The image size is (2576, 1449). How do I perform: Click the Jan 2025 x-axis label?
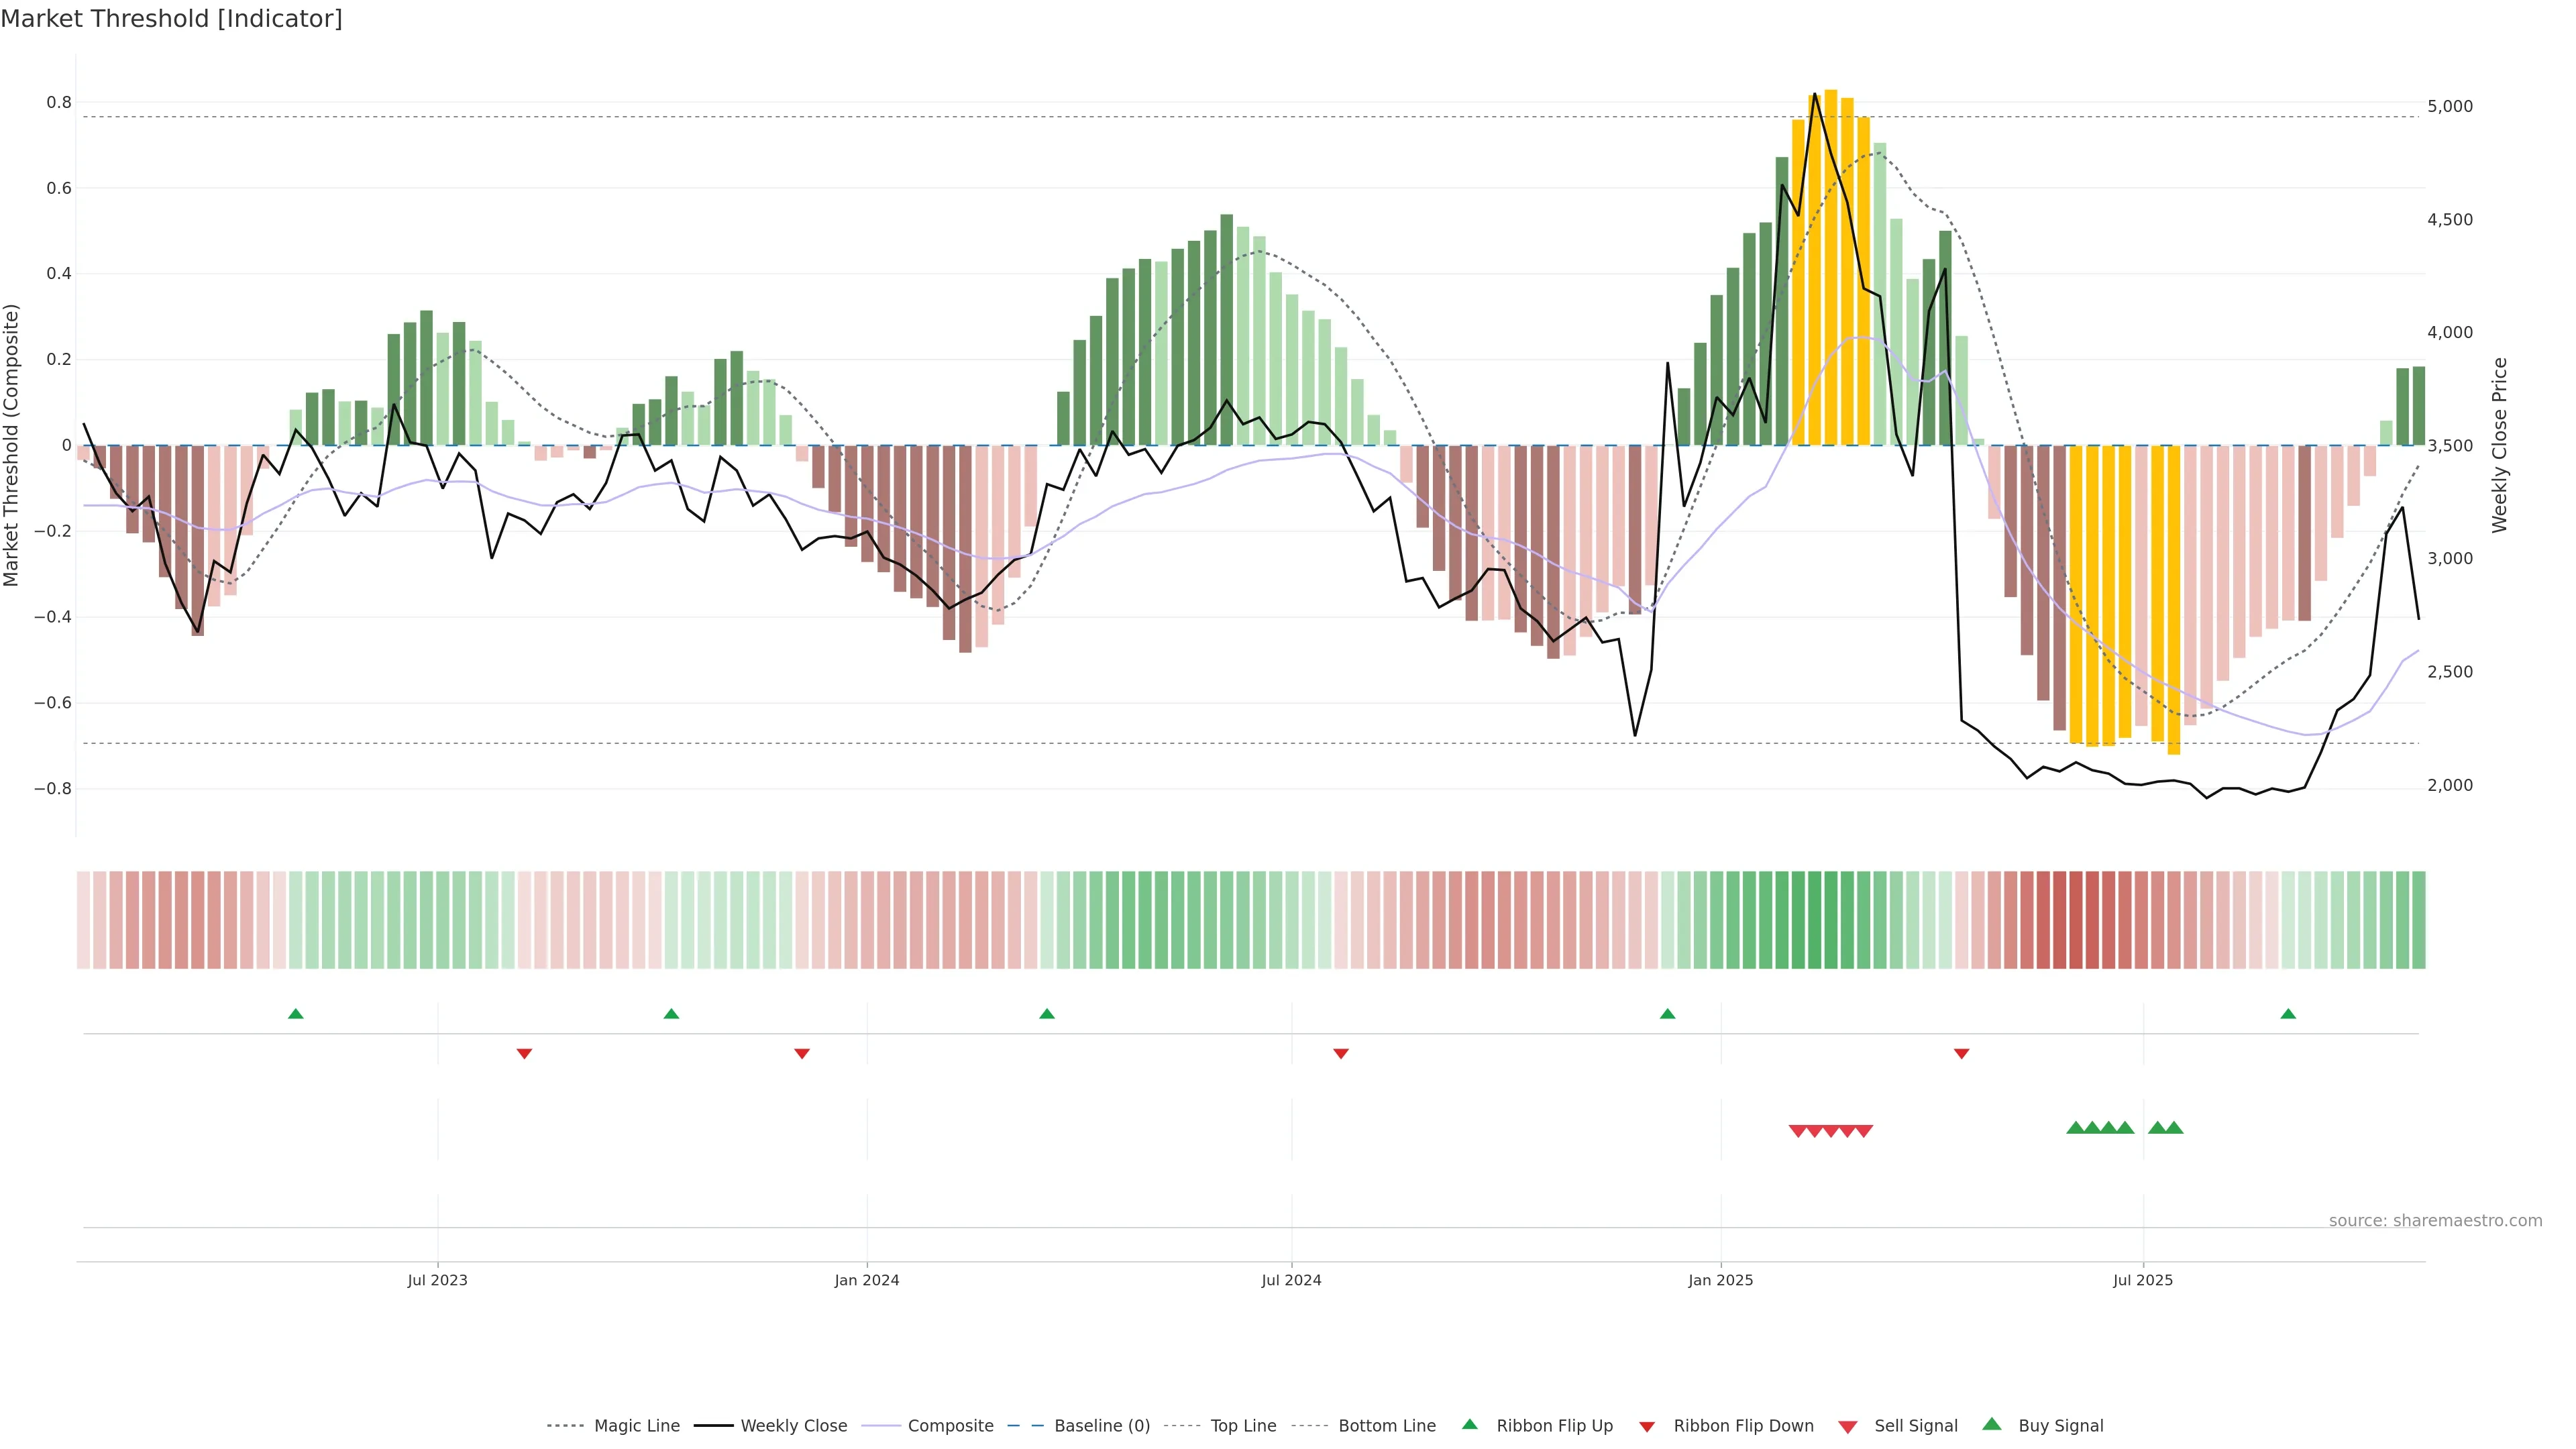(x=1720, y=1280)
